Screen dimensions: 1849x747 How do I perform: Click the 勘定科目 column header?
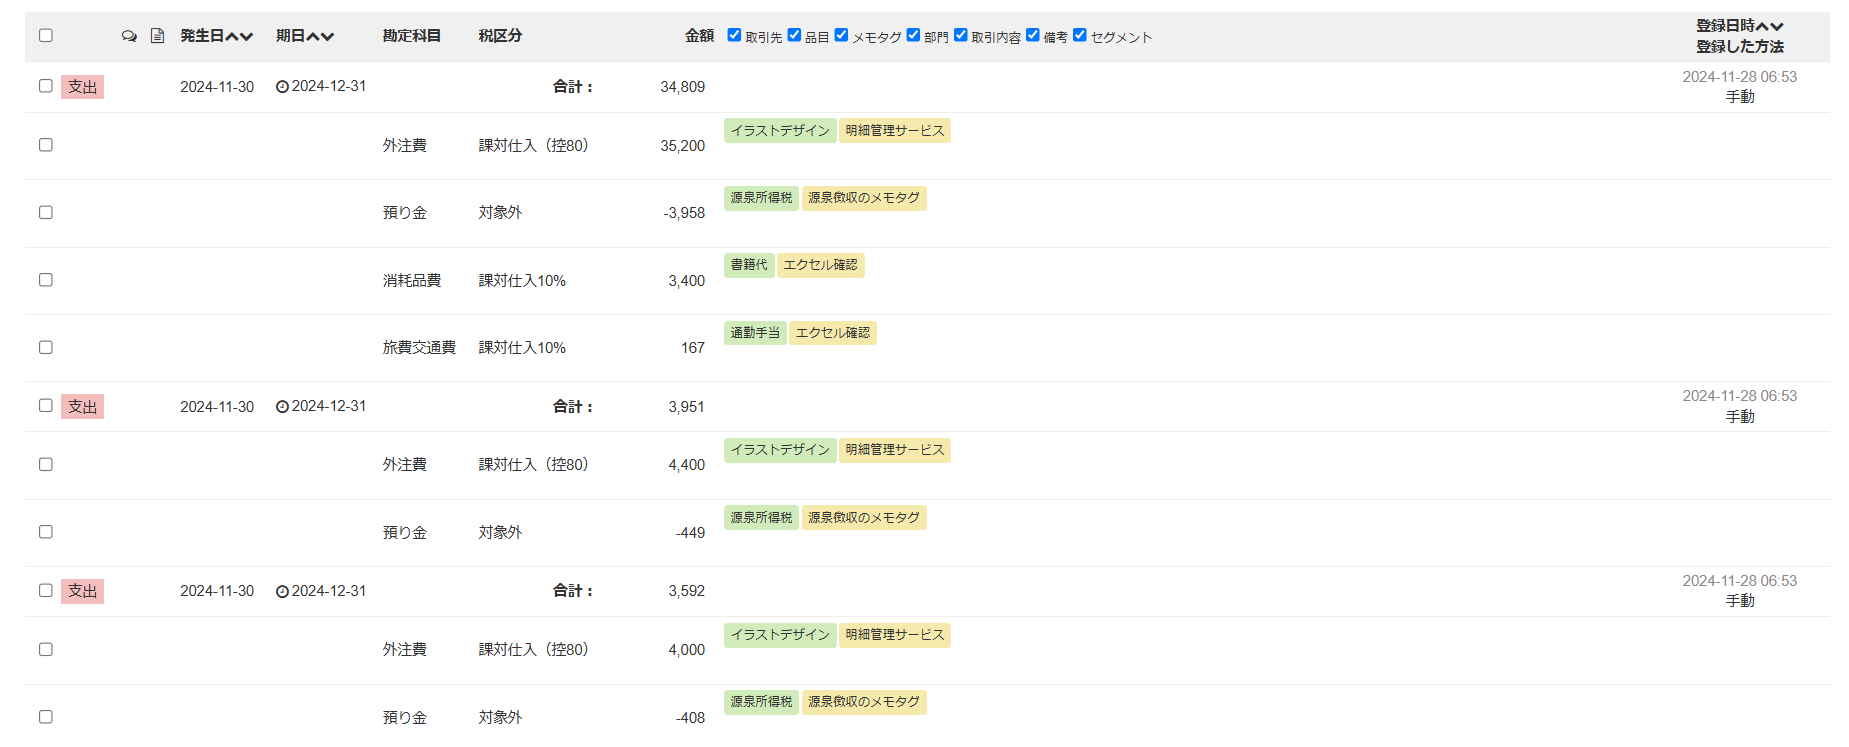pyautogui.click(x=411, y=36)
